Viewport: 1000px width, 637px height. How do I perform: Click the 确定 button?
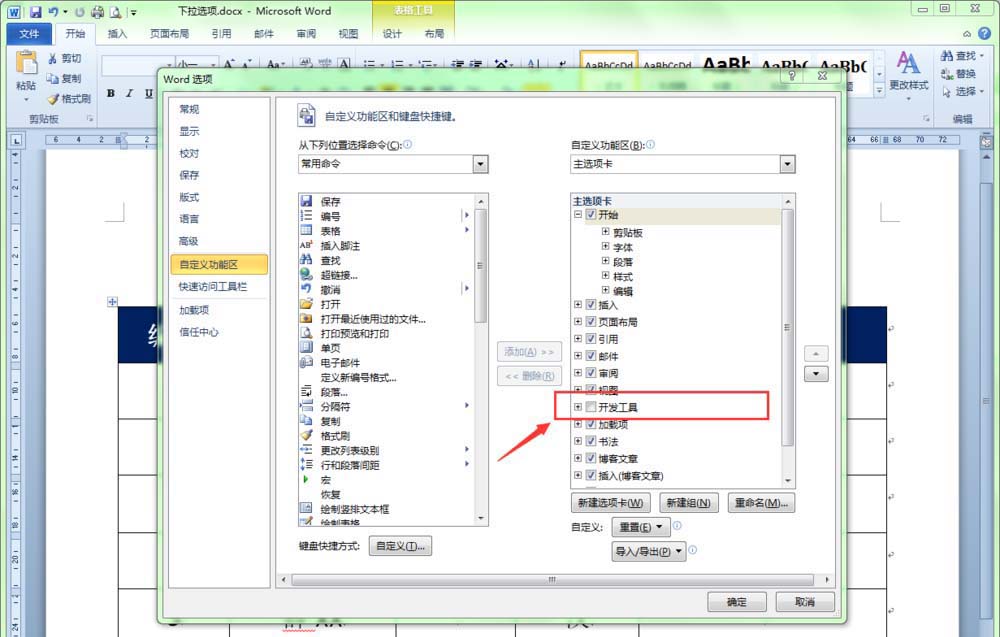pos(736,601)
